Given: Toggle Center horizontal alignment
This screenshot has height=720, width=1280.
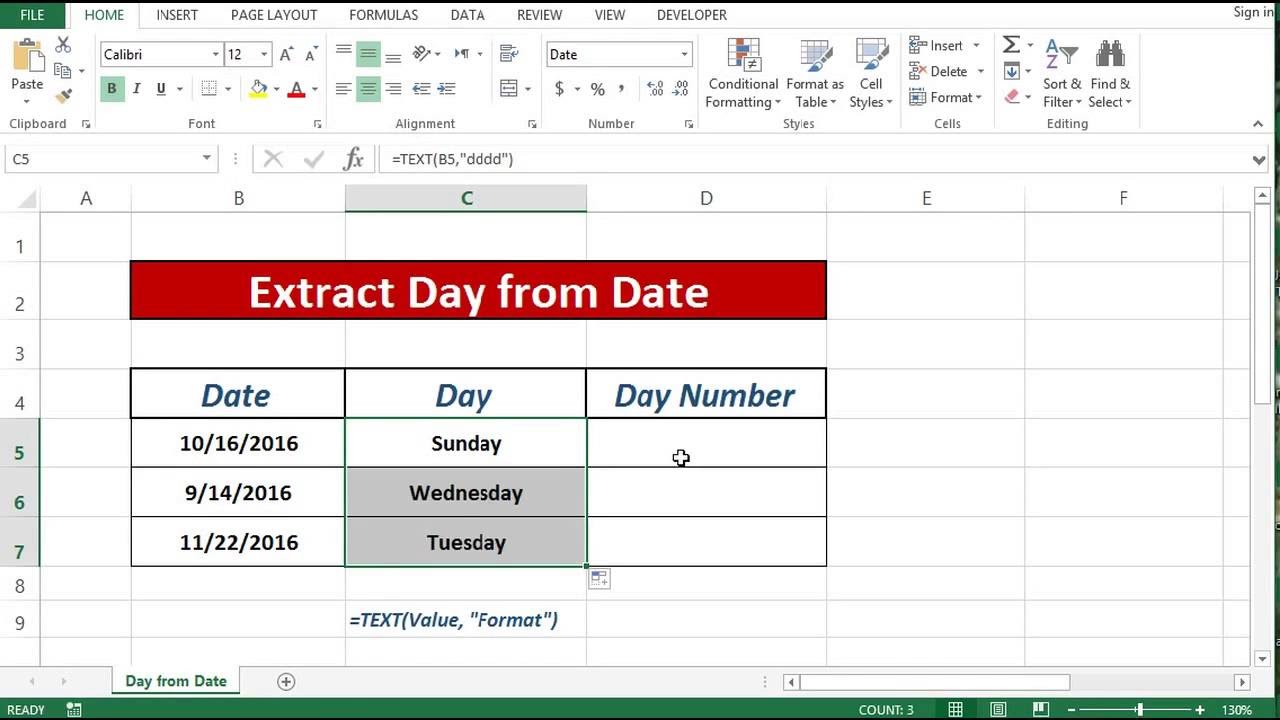Looking at the screenshot, I should 368,89.
